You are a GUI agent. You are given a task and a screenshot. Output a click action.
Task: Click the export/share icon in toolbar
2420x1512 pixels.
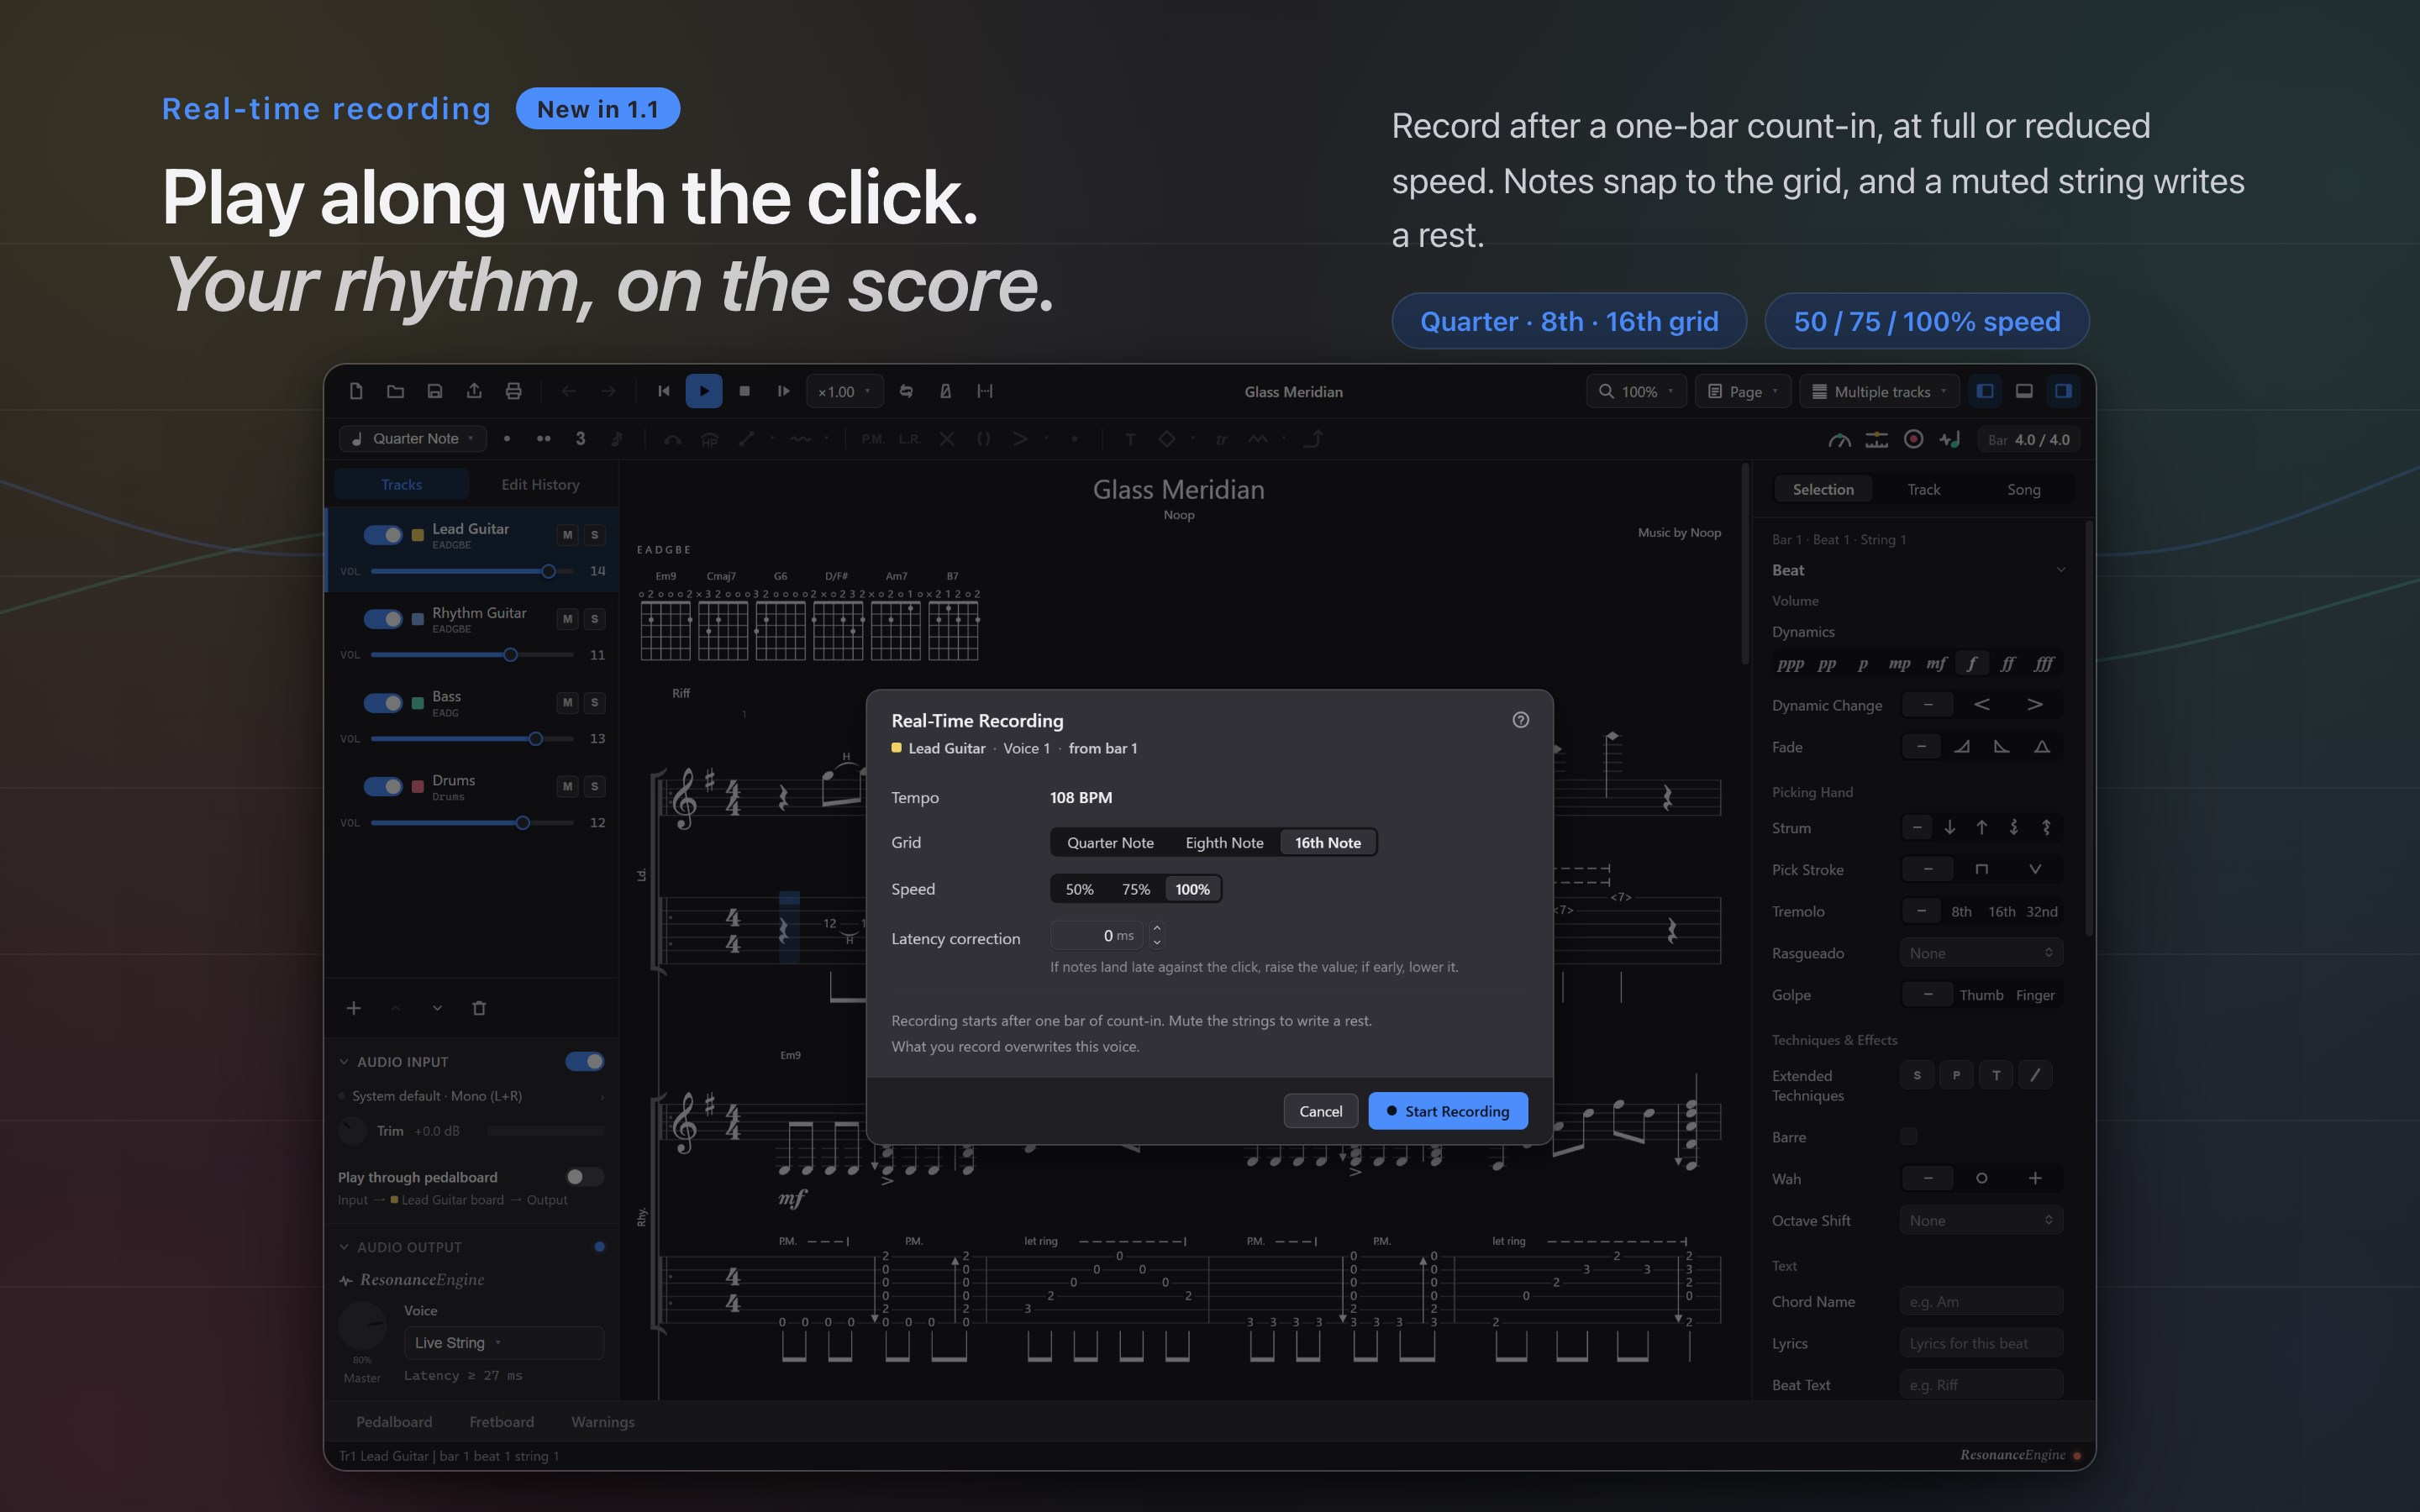474,391
